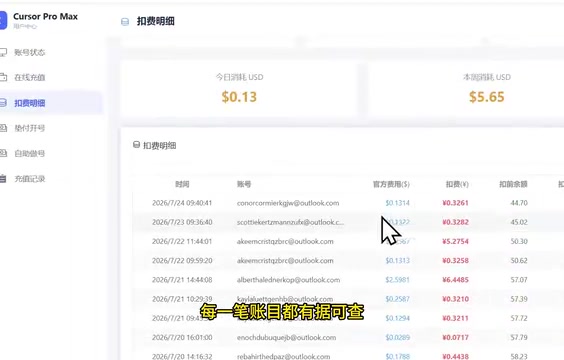This screenshot has width=564, height=360.
Task: Click the 时间 column header
Action: [182, 184]
